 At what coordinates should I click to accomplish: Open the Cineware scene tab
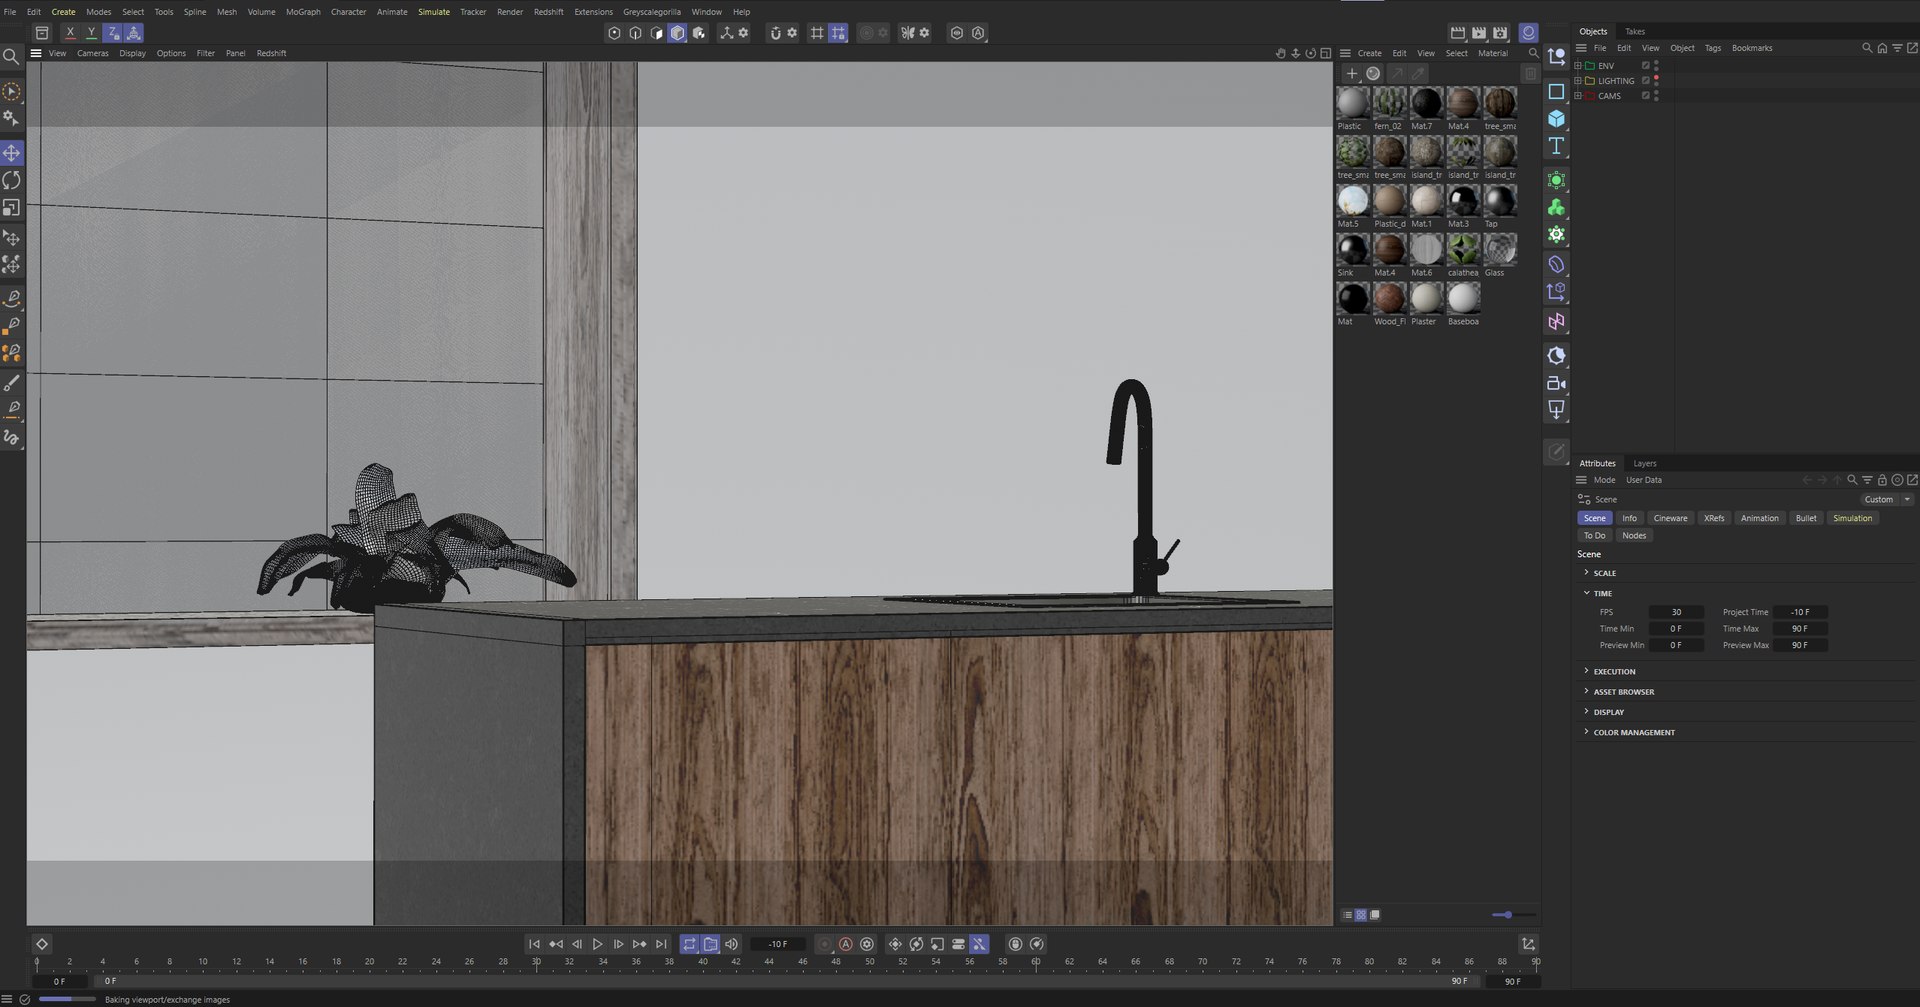(1670, 518)
